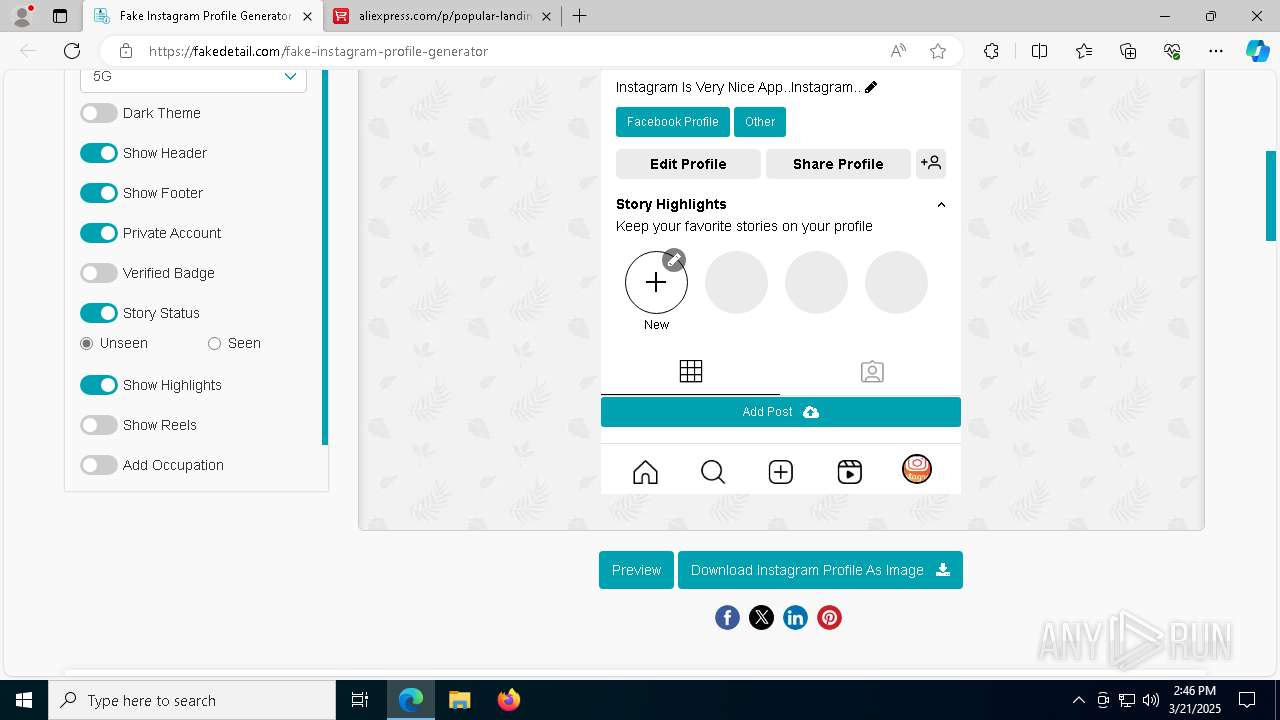Tap the profile avatar in footer

tap(917, 469)
